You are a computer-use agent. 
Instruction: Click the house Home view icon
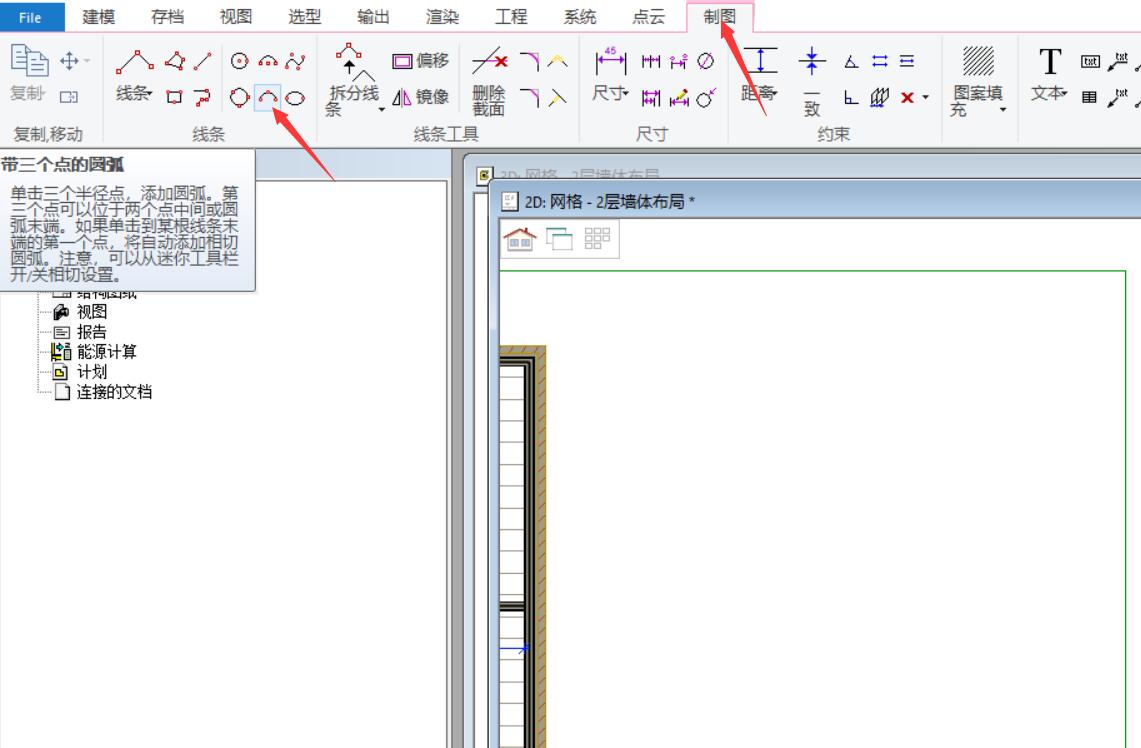520,239
